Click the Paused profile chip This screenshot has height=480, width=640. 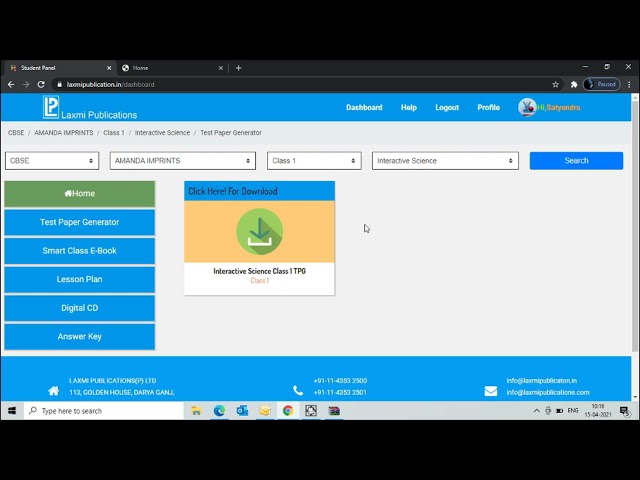602,84
